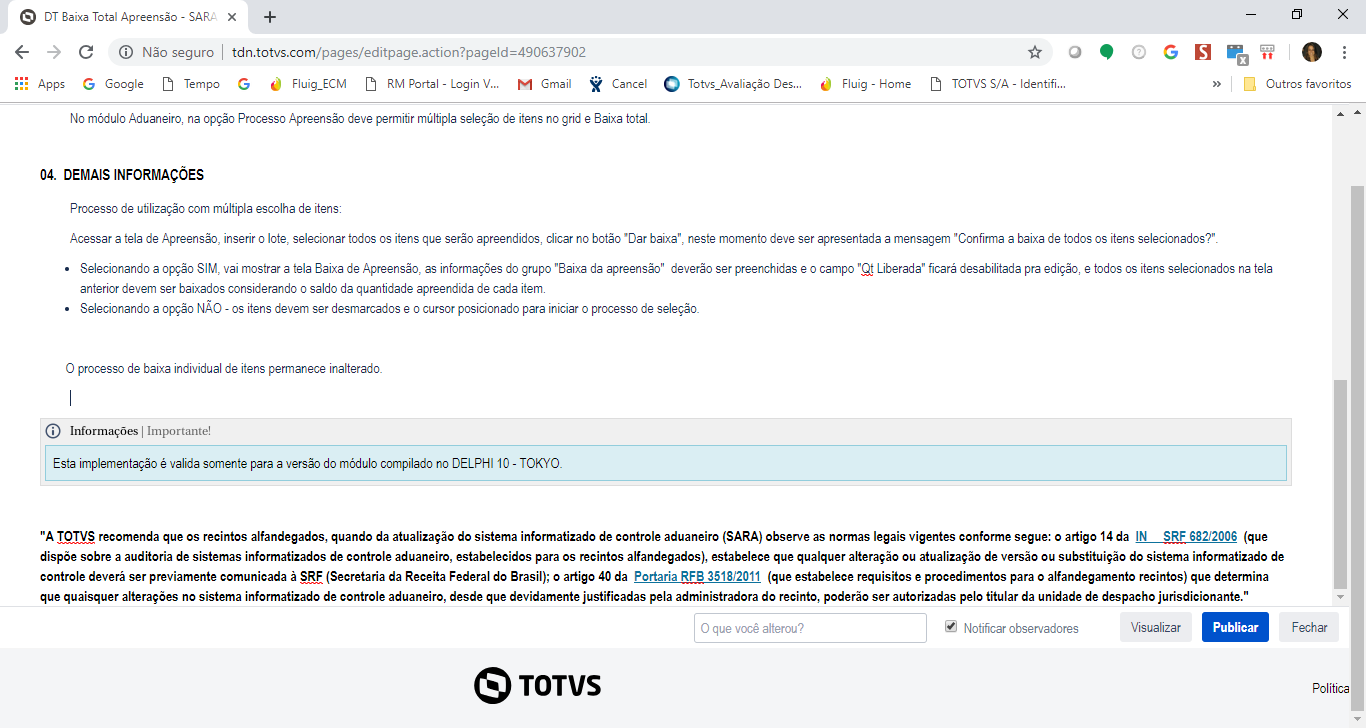Toggle the Notificar observadores checkbox

(x=951, y=627)
